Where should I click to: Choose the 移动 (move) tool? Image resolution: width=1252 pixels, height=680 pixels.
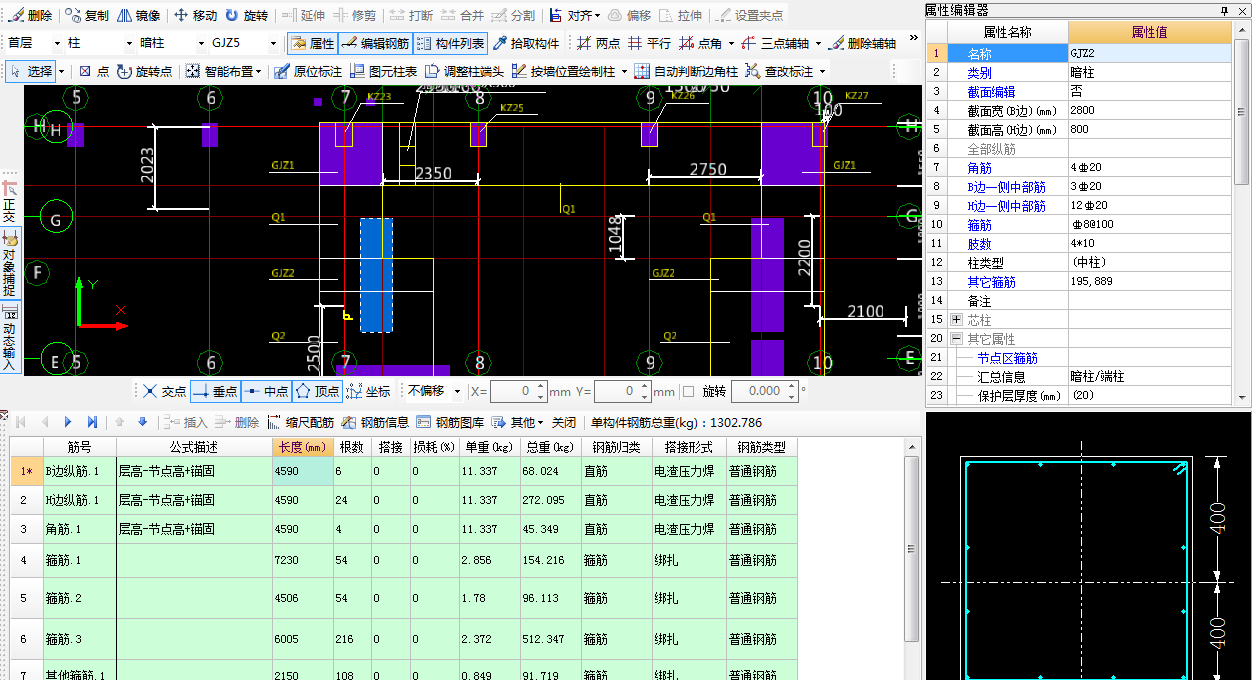click(195, 15)
